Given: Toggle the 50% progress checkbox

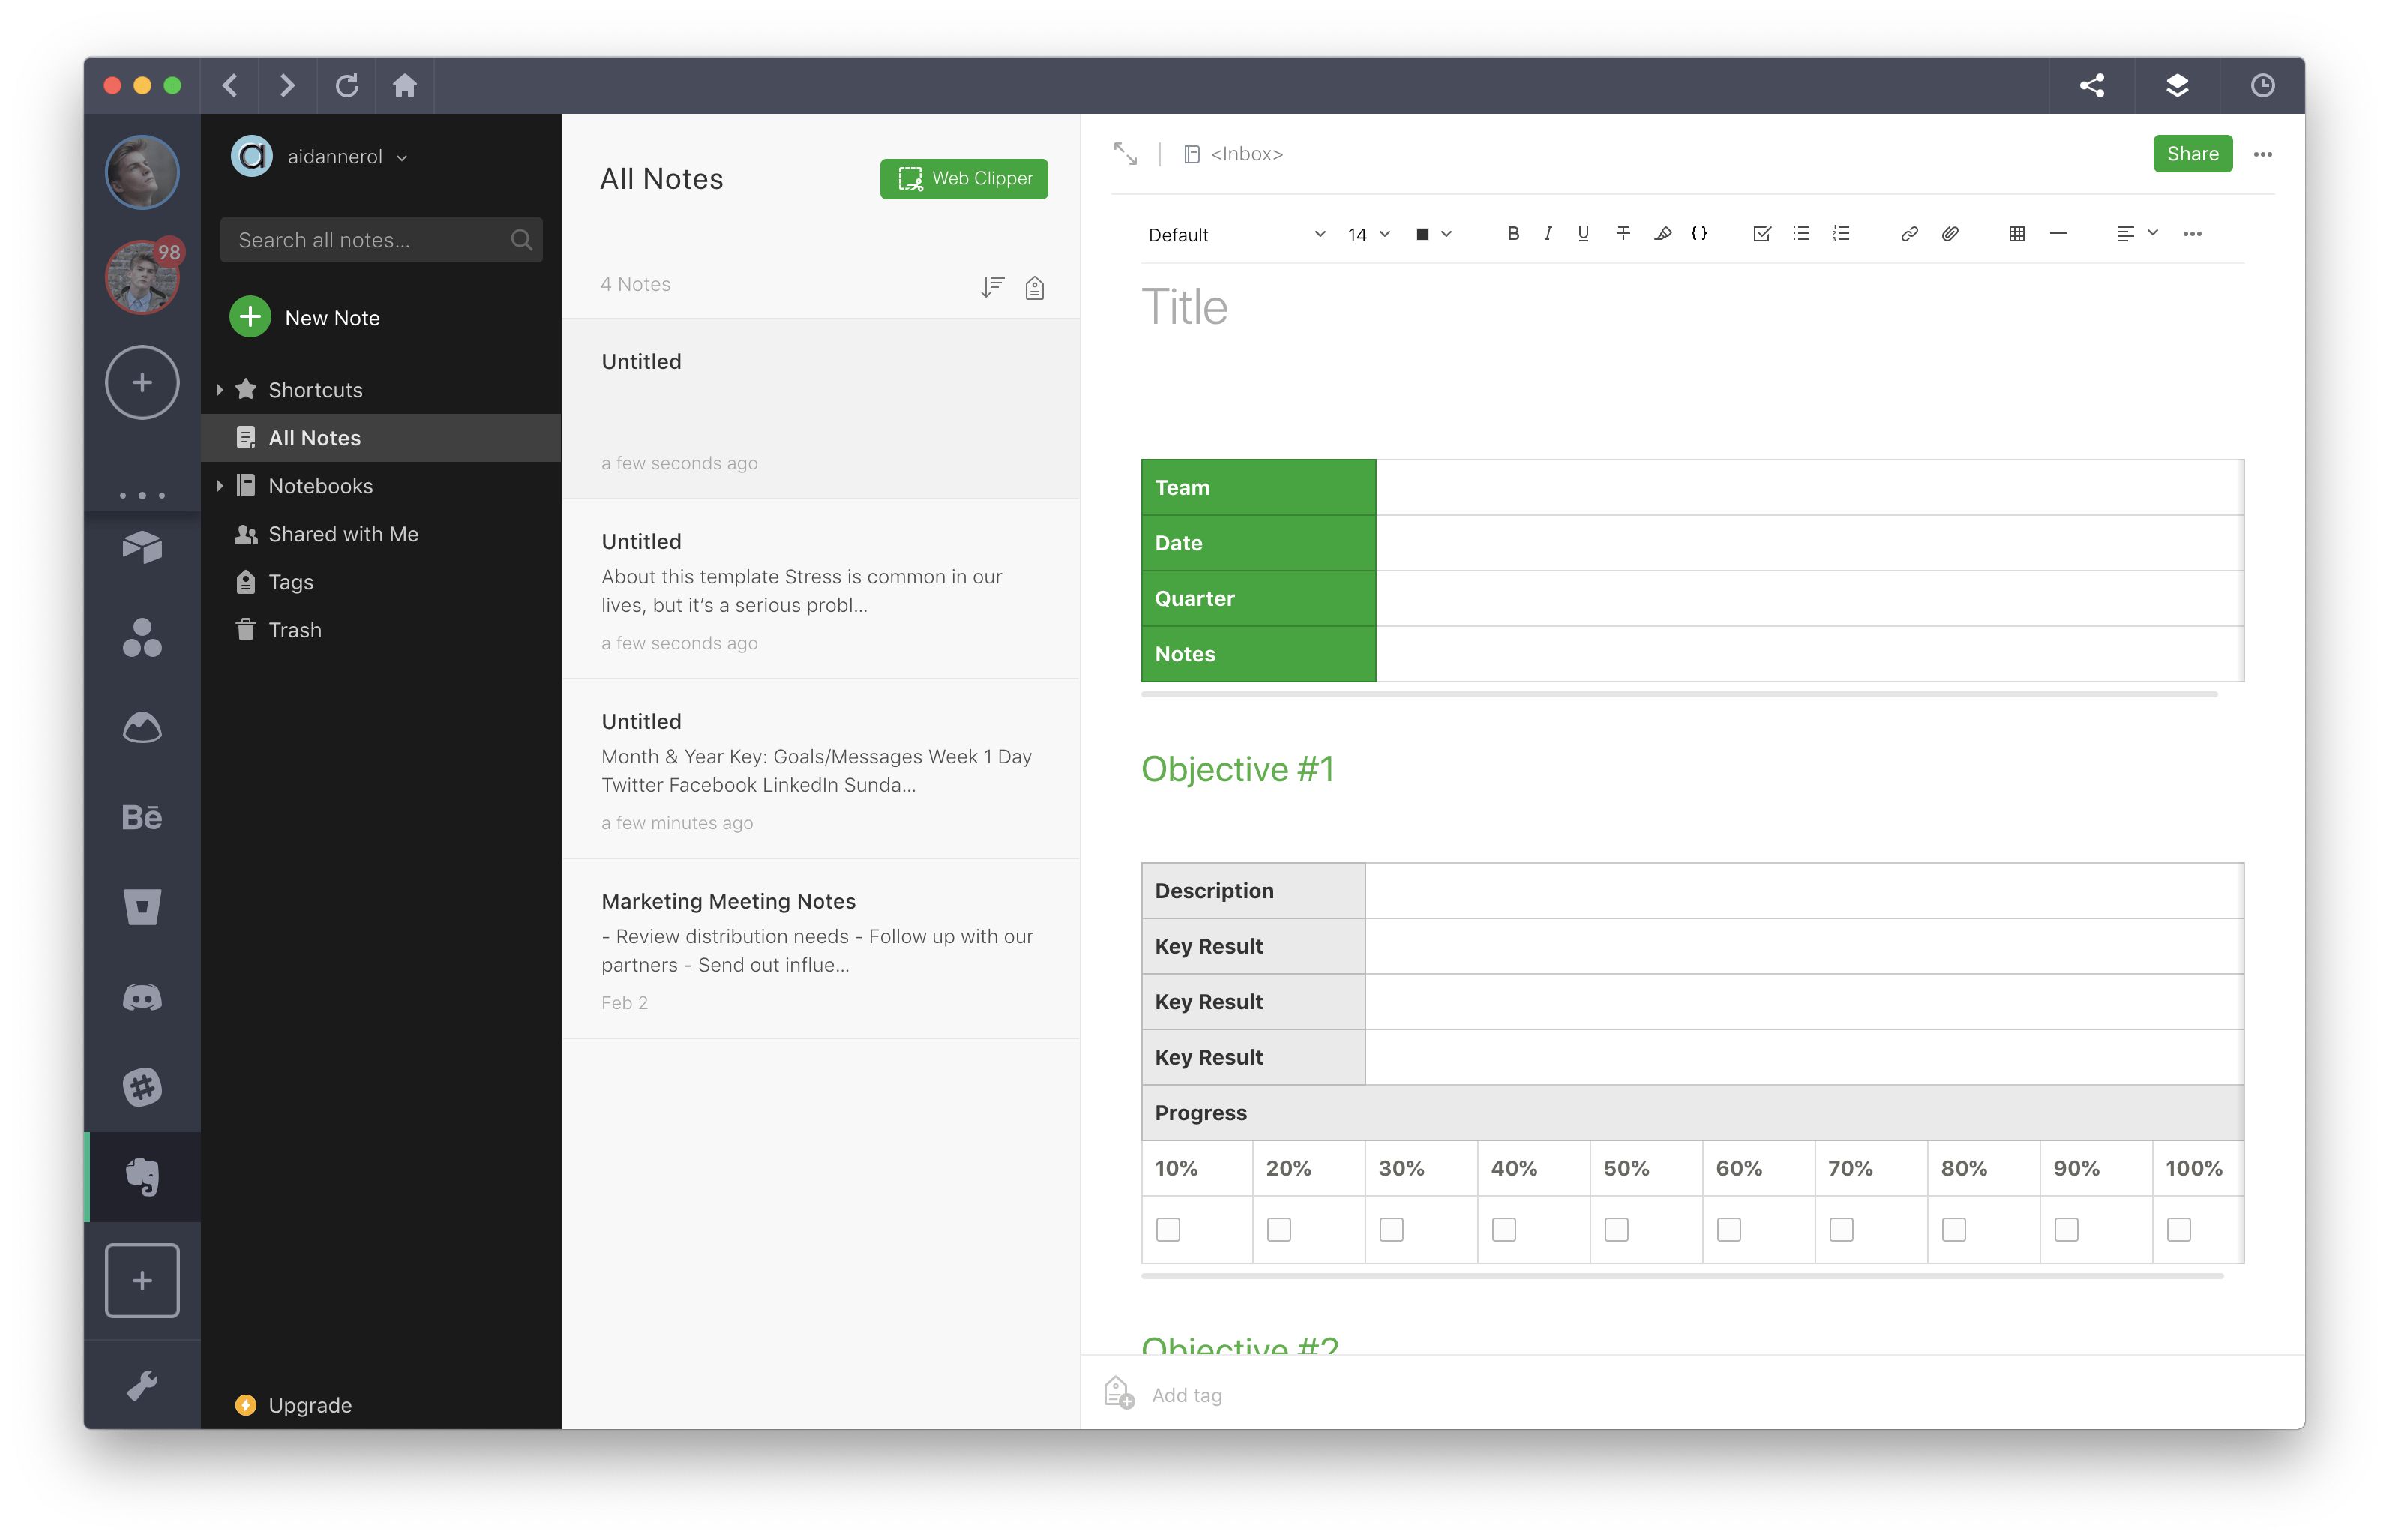Looking at the screenshot, I should pos(1616,1229).
